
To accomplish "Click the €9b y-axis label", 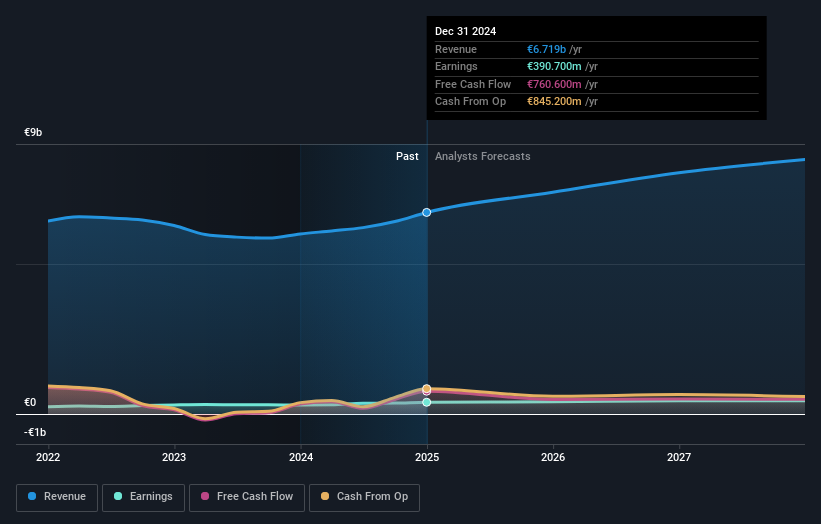I will pos(33,132).
